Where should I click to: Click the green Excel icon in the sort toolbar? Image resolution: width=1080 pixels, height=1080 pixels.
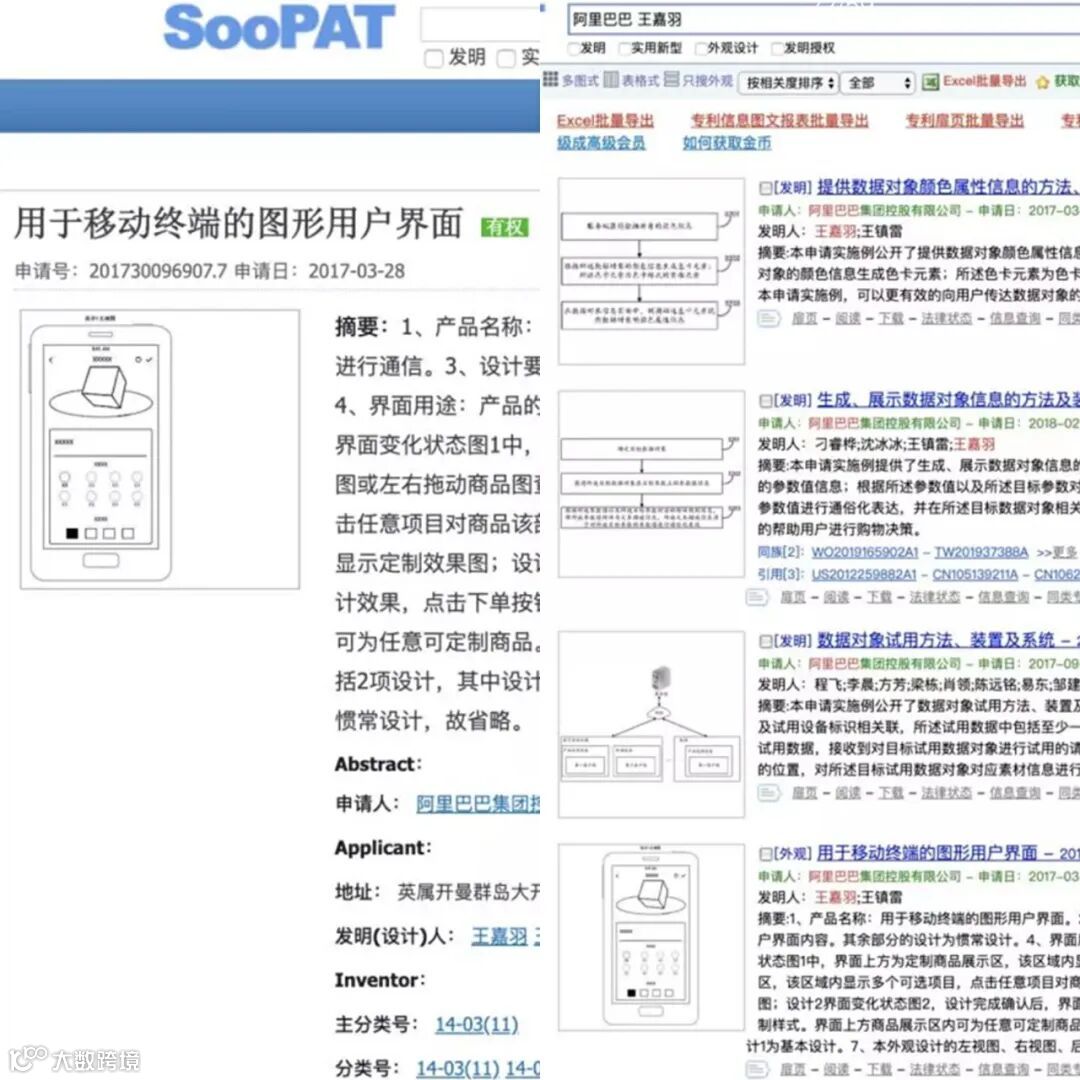click(931, 81)
